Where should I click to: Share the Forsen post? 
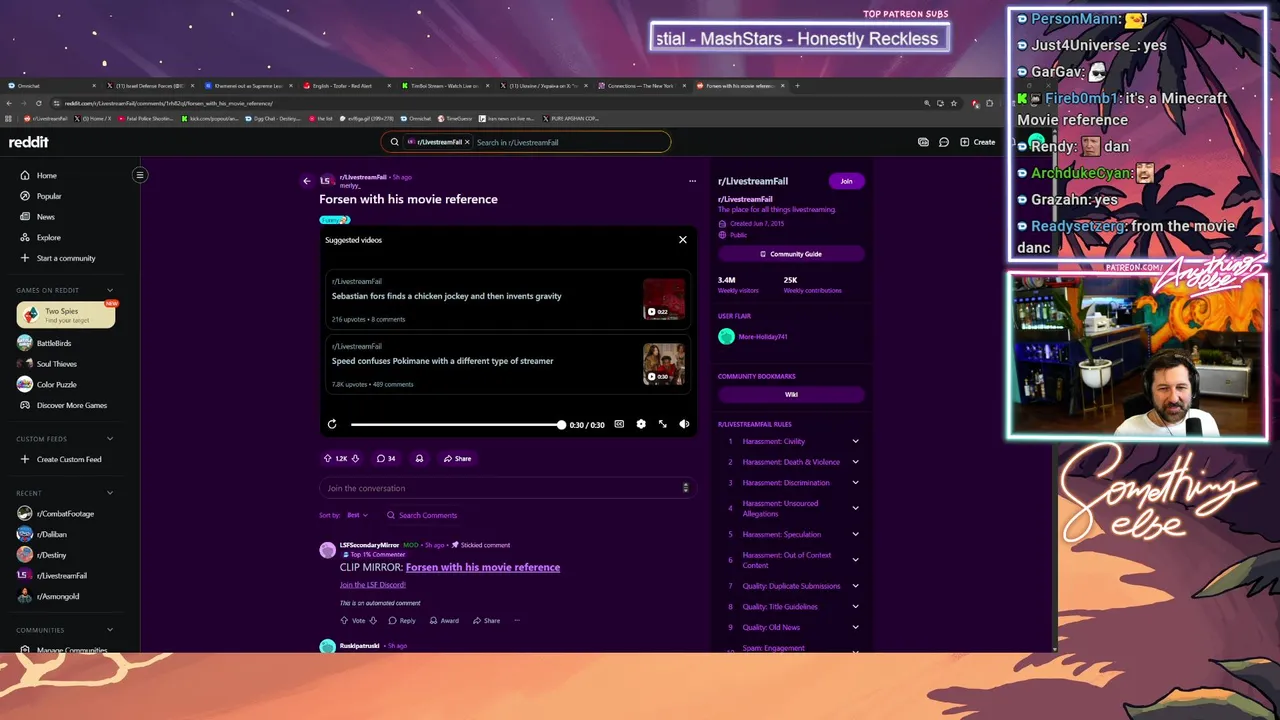[x=457, y=458]
